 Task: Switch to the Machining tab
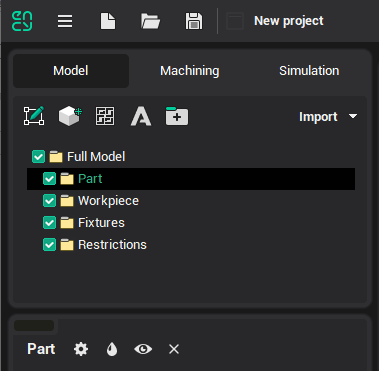click(190, 71)
